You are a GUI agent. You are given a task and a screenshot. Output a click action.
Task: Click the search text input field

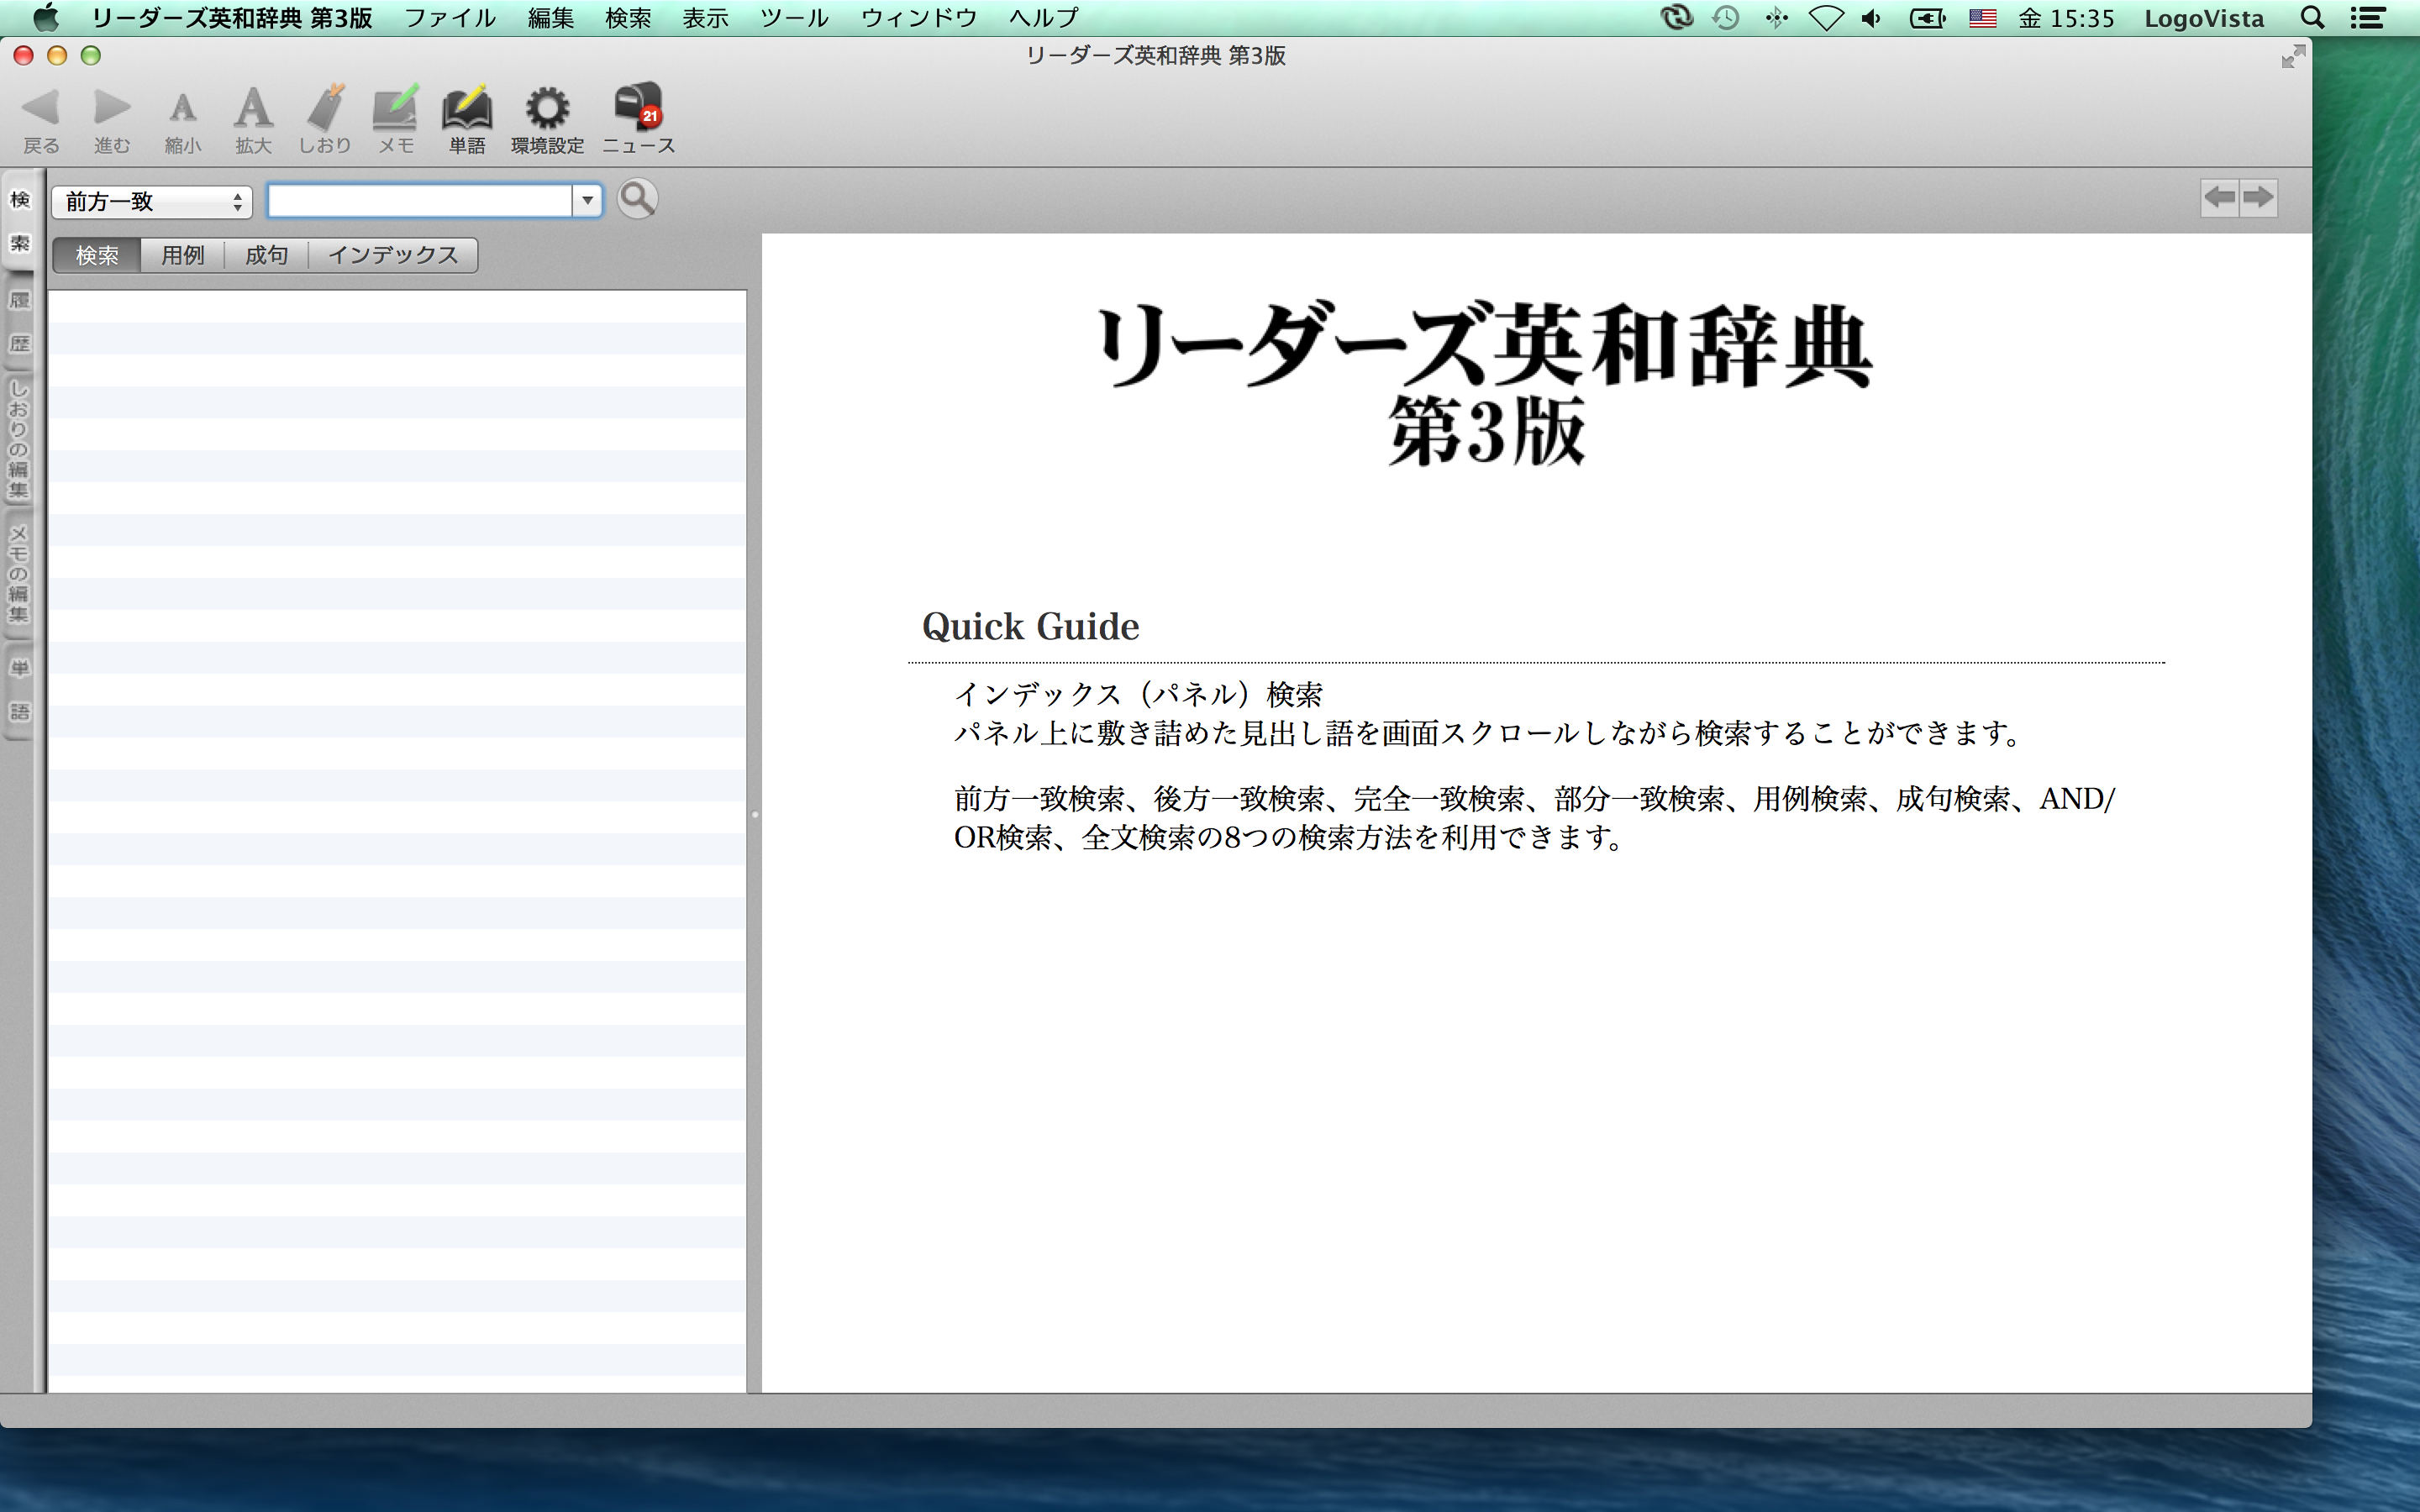pos(420,201)
